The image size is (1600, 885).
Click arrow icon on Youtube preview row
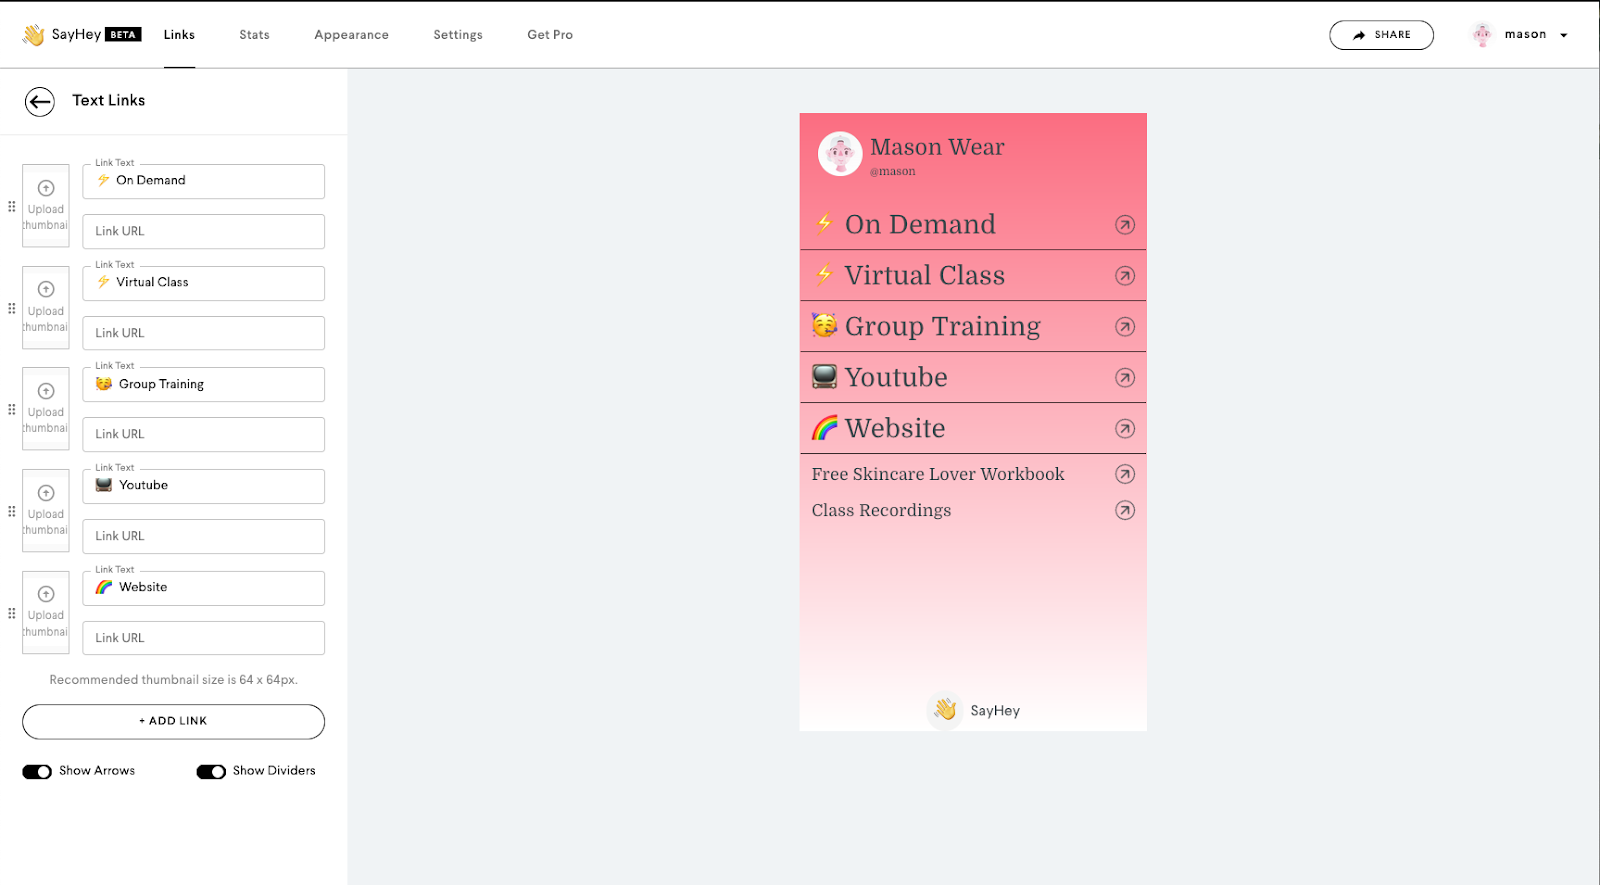pos(1125,378)
